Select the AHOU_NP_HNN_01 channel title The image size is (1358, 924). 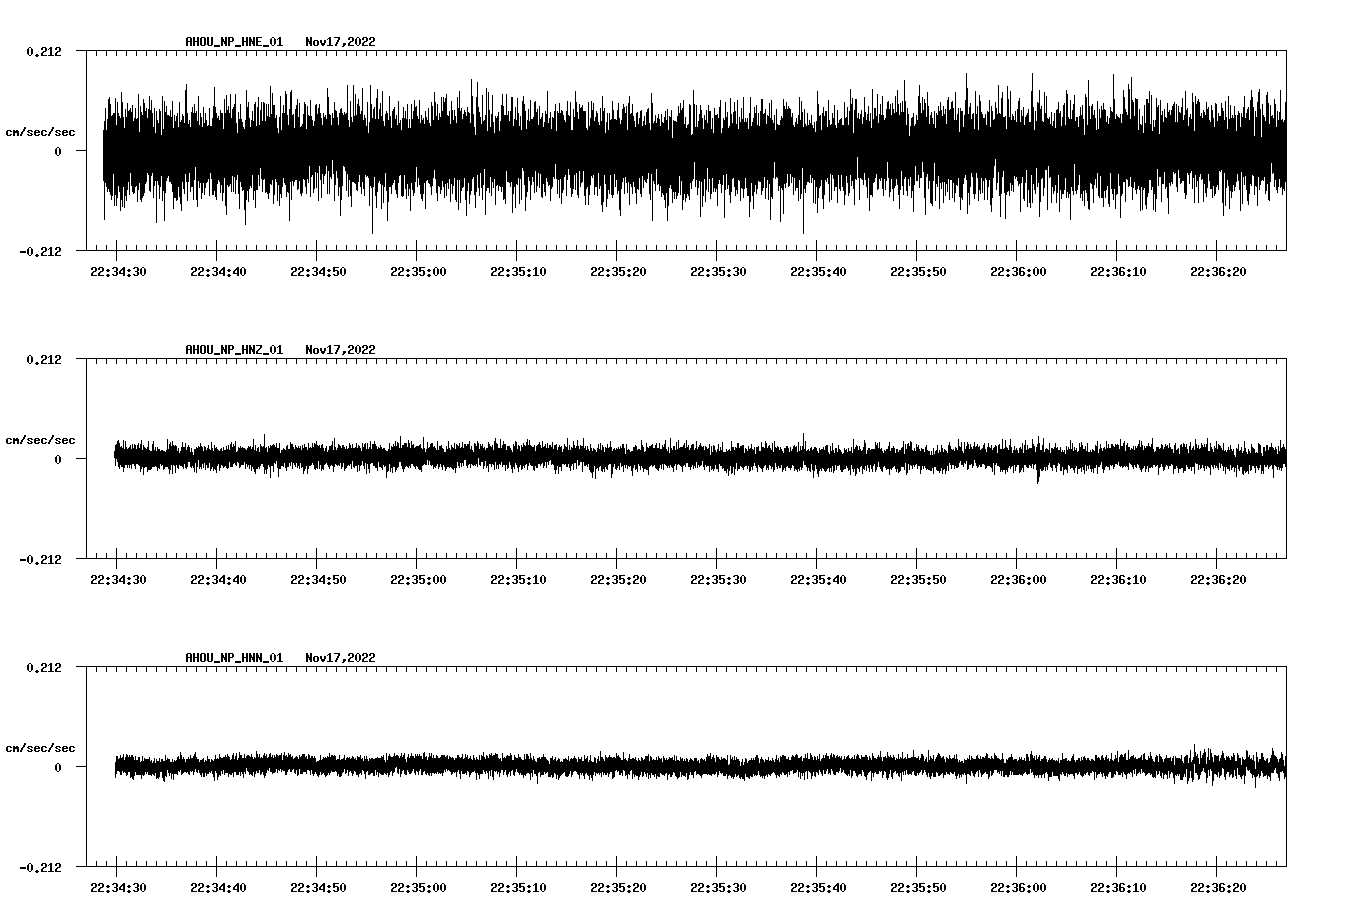[x=234, y=658]
